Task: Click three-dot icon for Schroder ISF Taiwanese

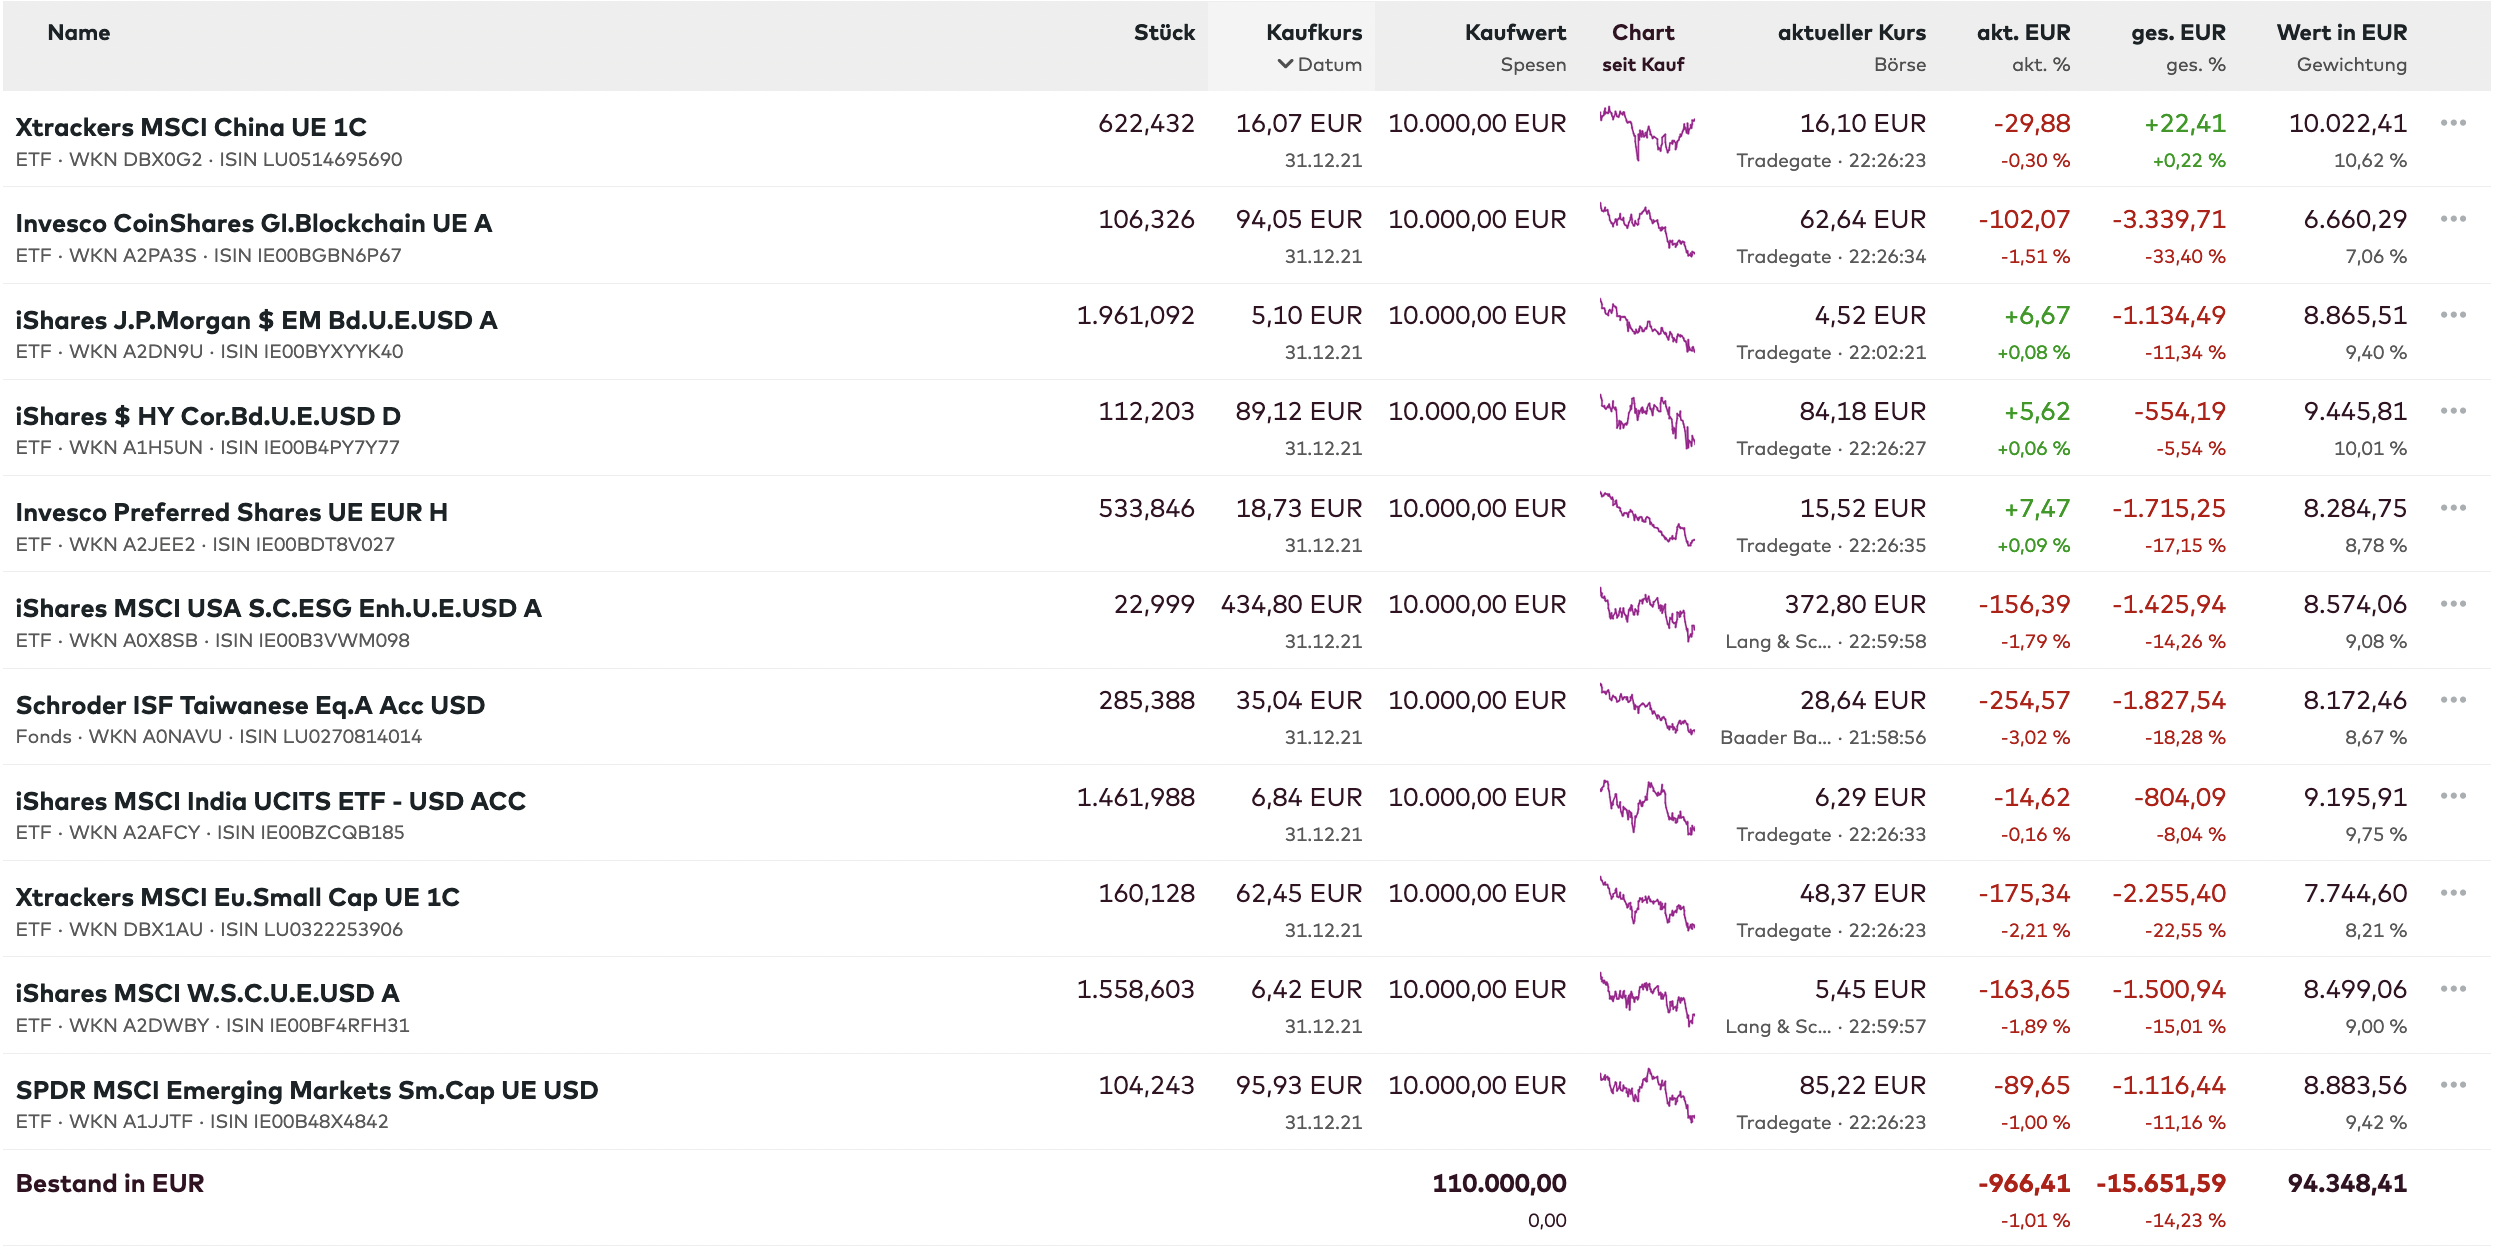Action: point(2452,700)
